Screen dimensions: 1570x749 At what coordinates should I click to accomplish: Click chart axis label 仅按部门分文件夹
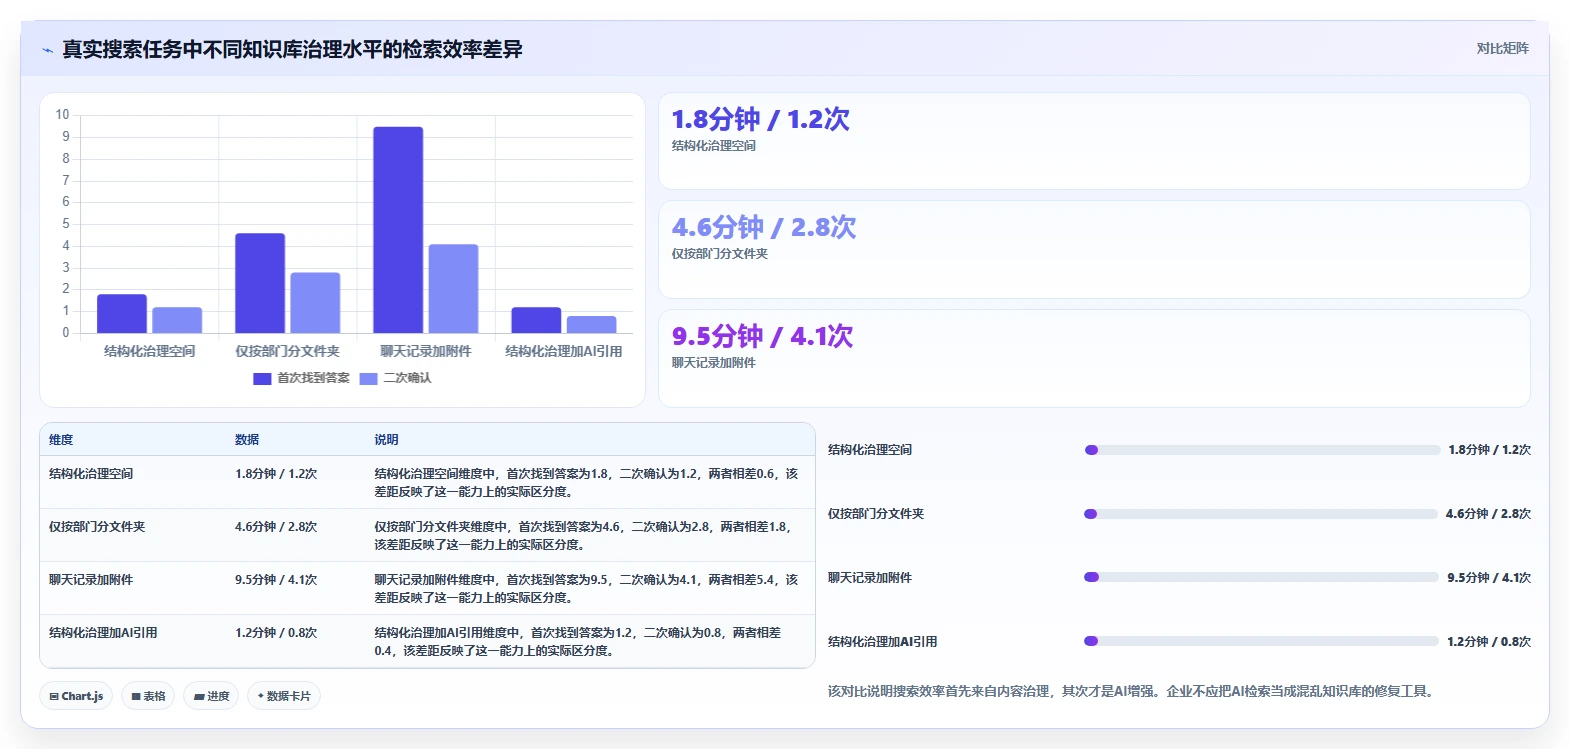[287, 351]
